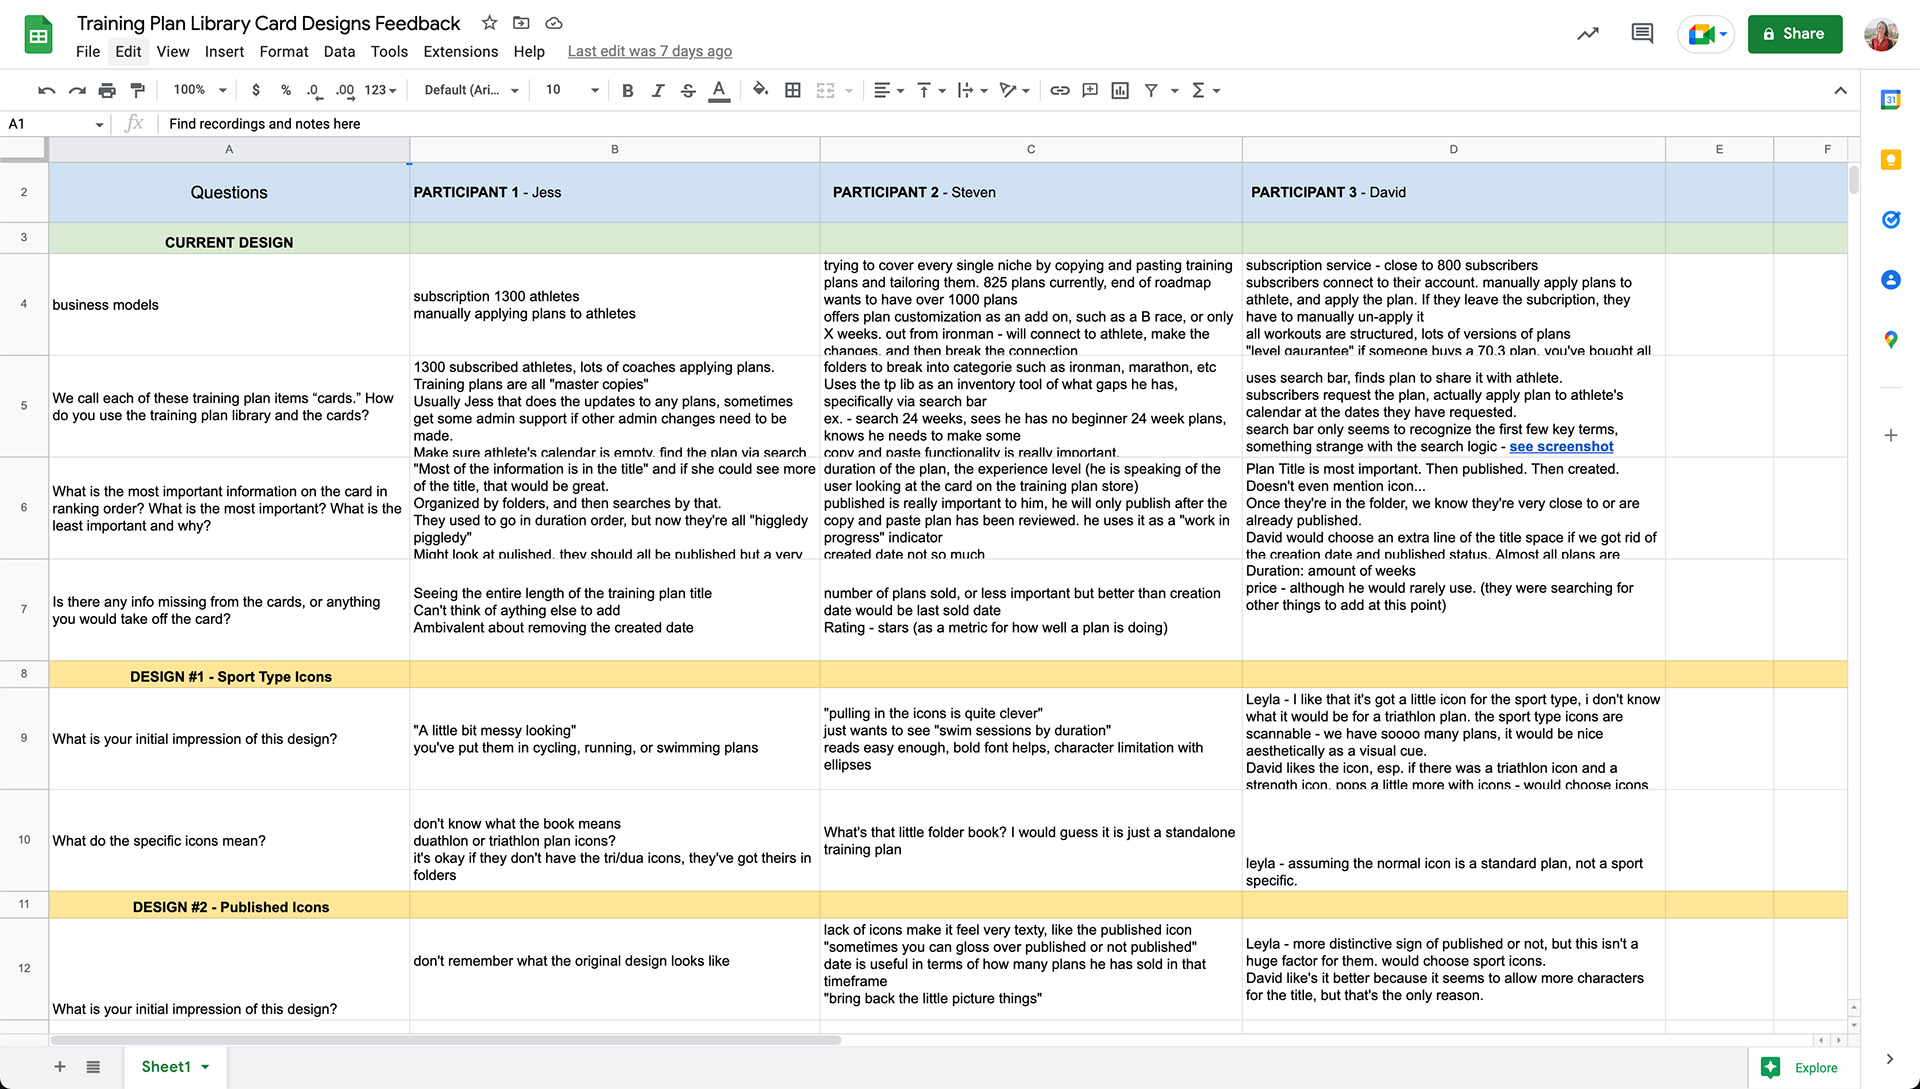Open the zoom level dropdown
The height and width of the screenshot is (1089, 1920).
[200, 90]
